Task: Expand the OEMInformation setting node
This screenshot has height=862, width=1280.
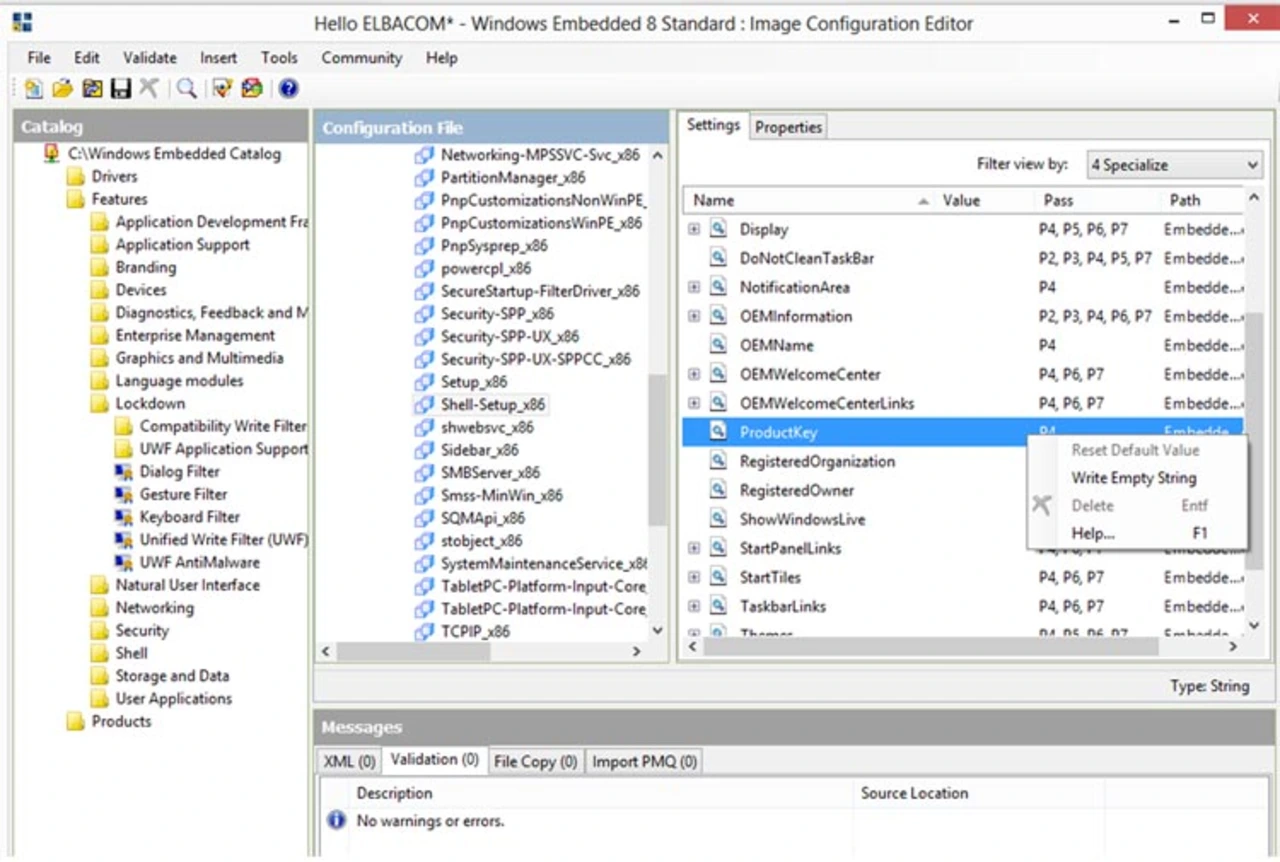Action: pyautogui.click(x=694, y=316)
